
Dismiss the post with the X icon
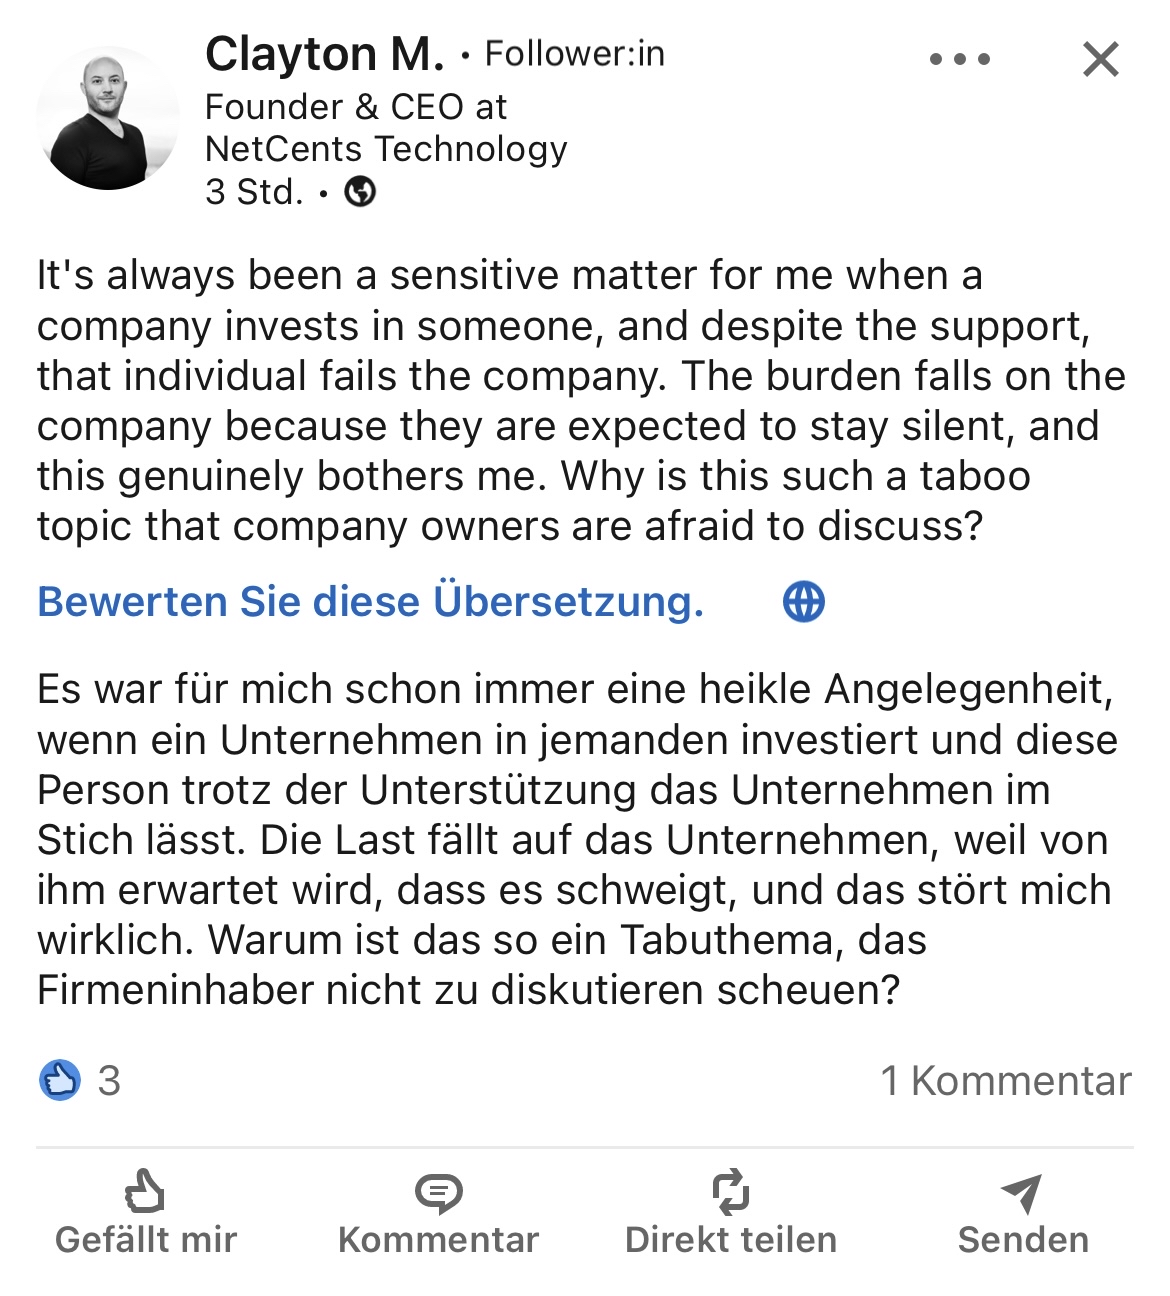pyautogui.click(x=1100, y=60)
